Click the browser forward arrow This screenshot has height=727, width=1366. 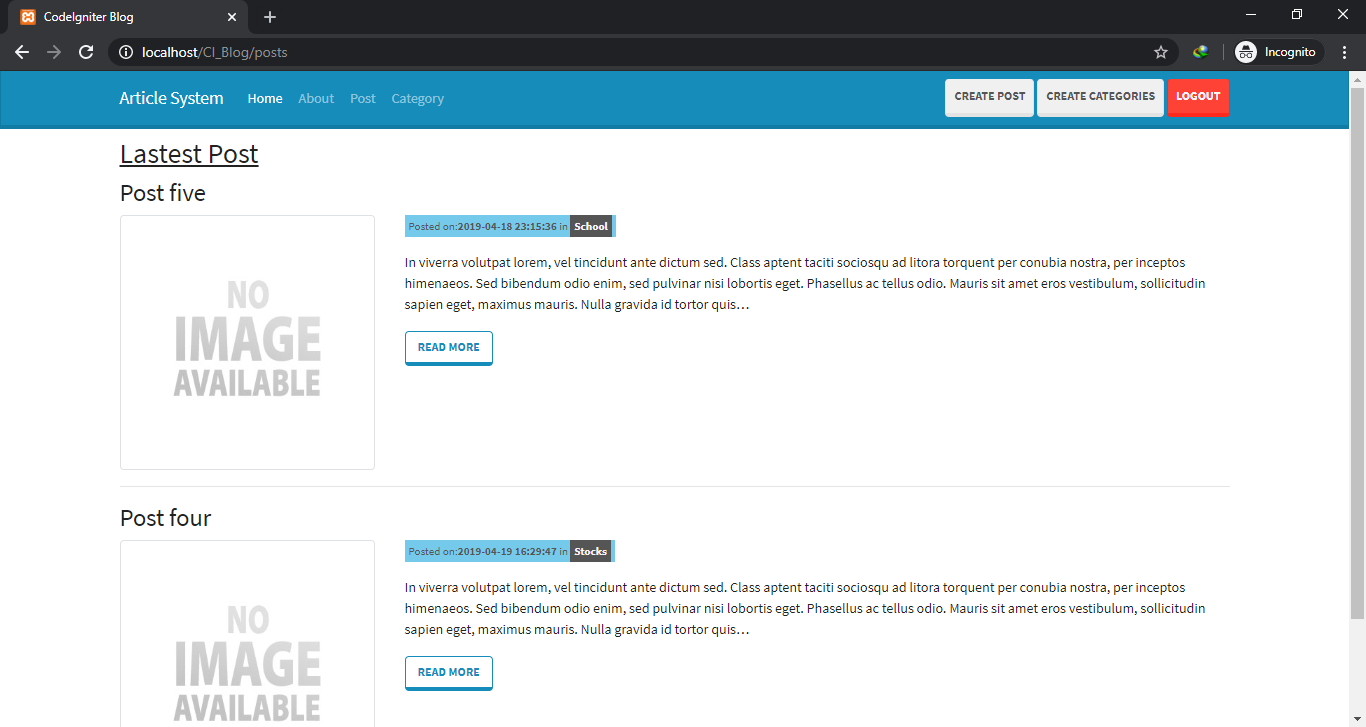click(54, 52)
